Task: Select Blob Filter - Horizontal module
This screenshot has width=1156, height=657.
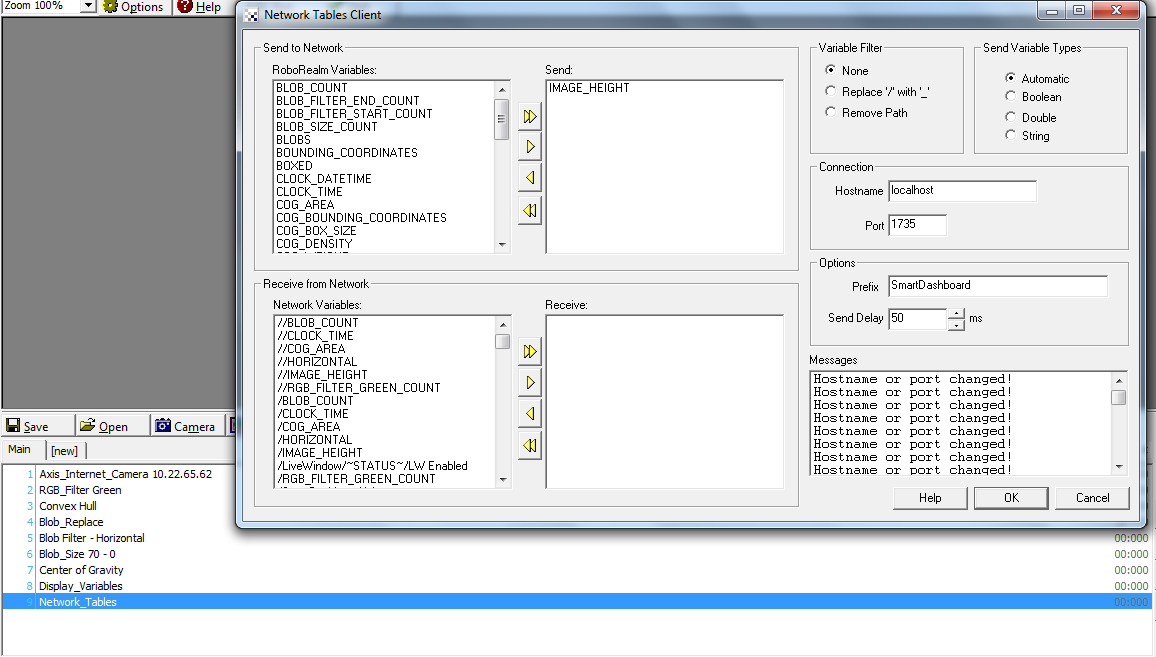Action: tap(91, 538)
